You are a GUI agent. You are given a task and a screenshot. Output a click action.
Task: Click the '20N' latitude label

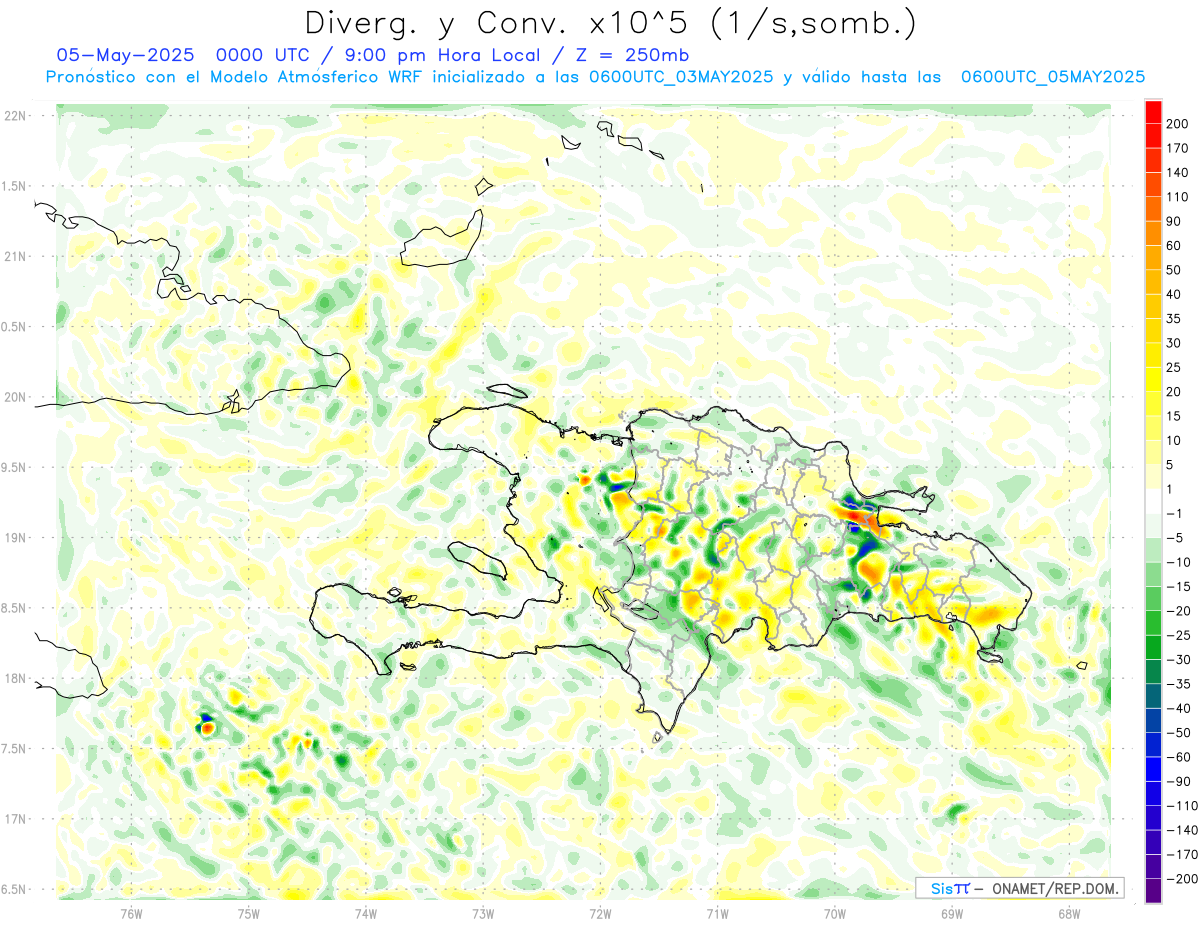tap(15, 397)
